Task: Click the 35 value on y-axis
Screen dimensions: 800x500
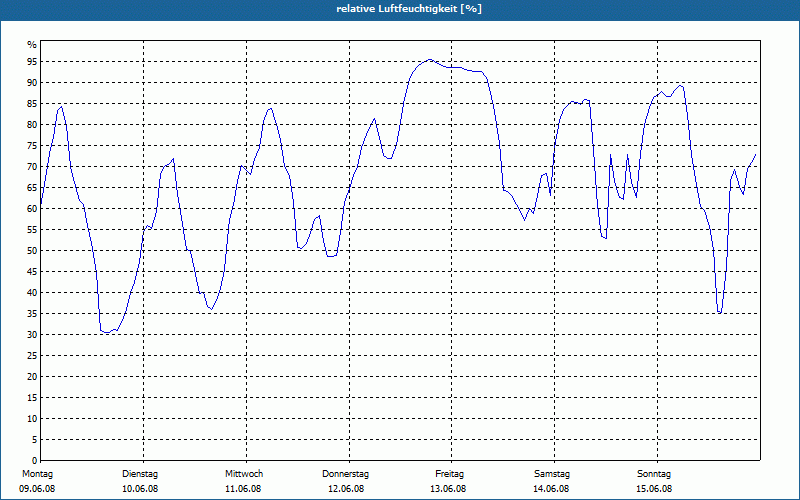Action: point(32,314)
